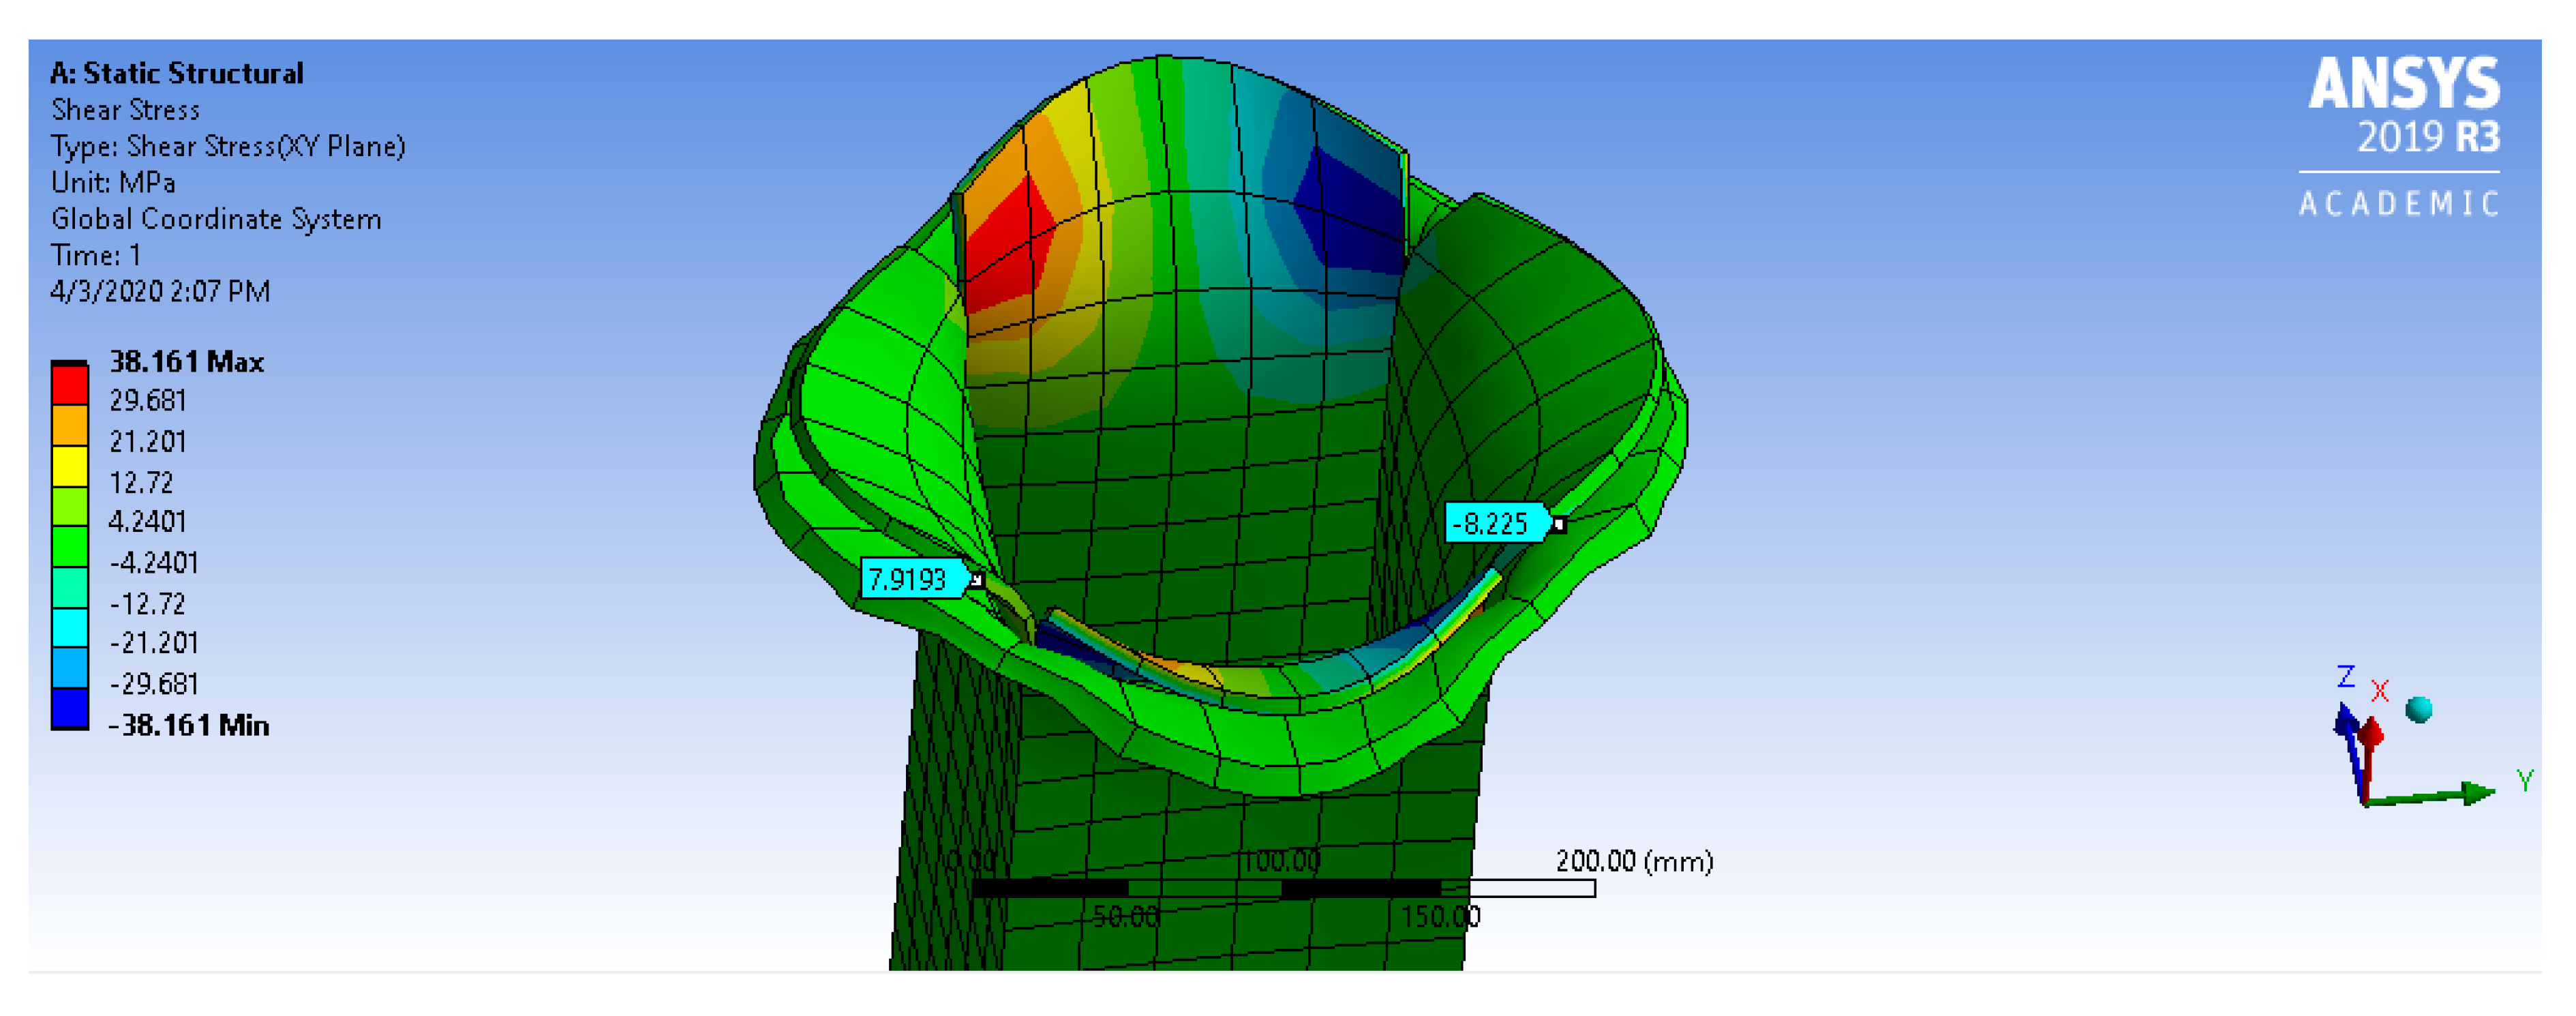2576x1016 pixels.
Task: Click the -38.161 Min legend value
Action: click(x=189, y=724)
